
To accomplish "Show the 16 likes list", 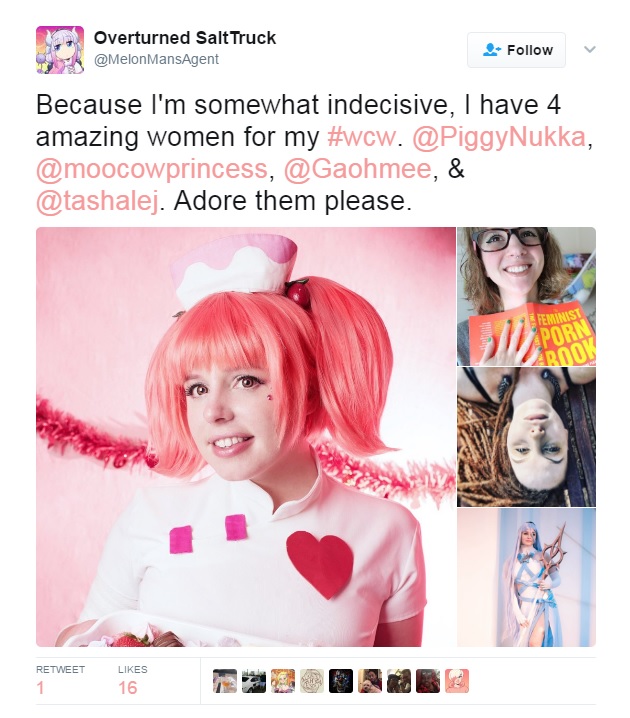I will (x=132, y=680).
